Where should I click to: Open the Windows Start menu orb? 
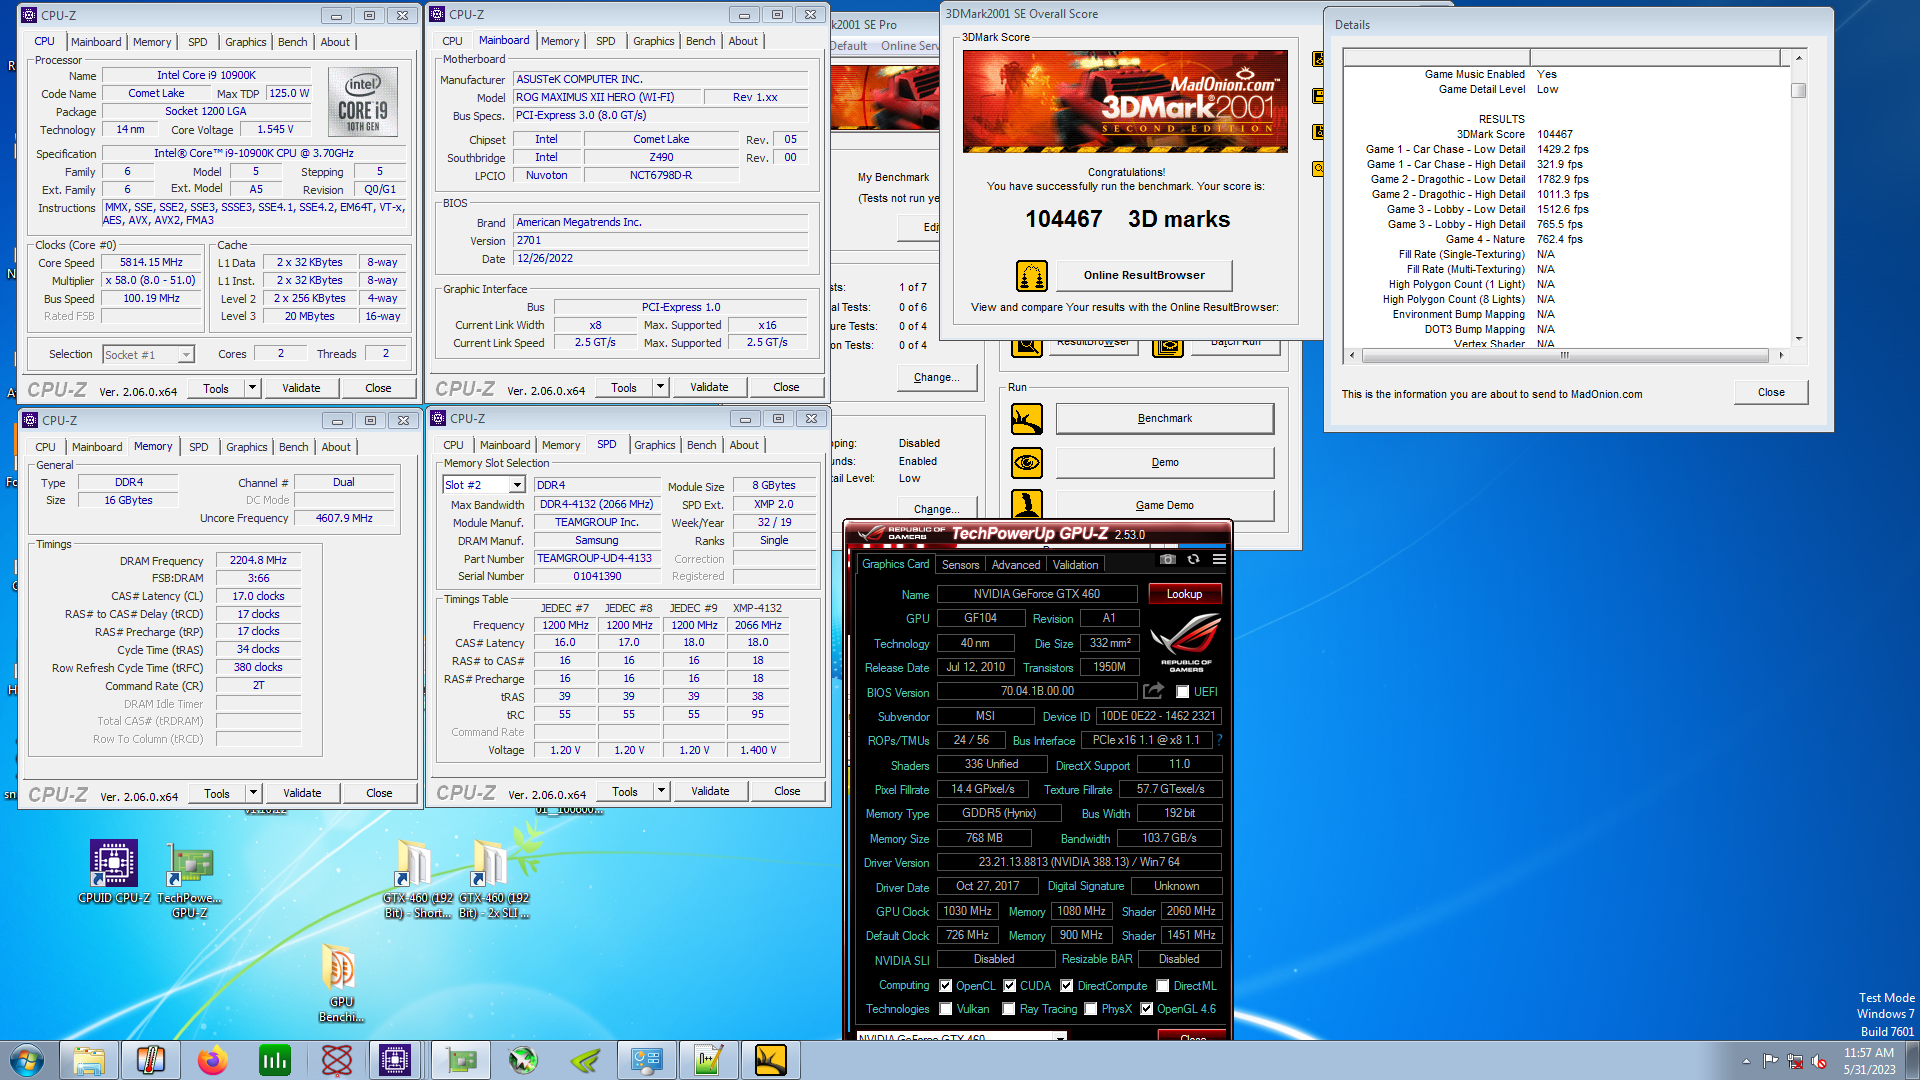(27, 1060)
